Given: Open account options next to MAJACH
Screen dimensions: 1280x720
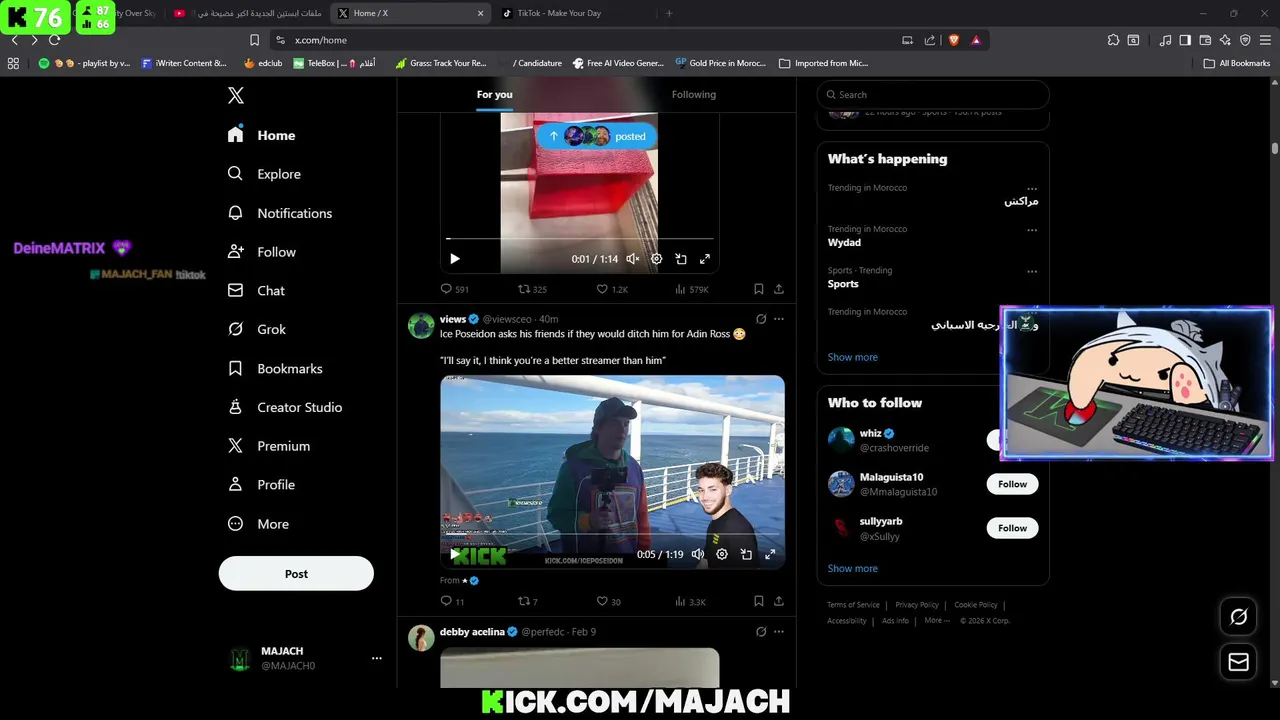Looking at the screenshot, I should 377,658.
